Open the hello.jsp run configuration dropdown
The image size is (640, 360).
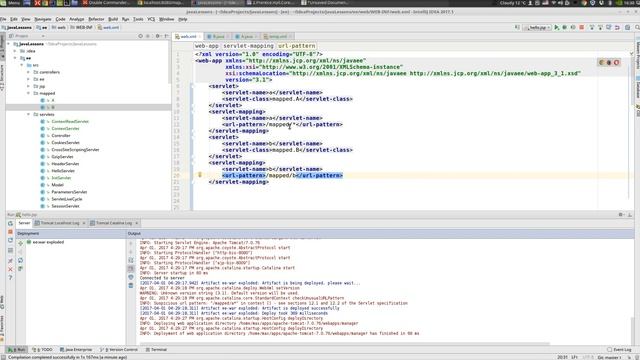538,27
